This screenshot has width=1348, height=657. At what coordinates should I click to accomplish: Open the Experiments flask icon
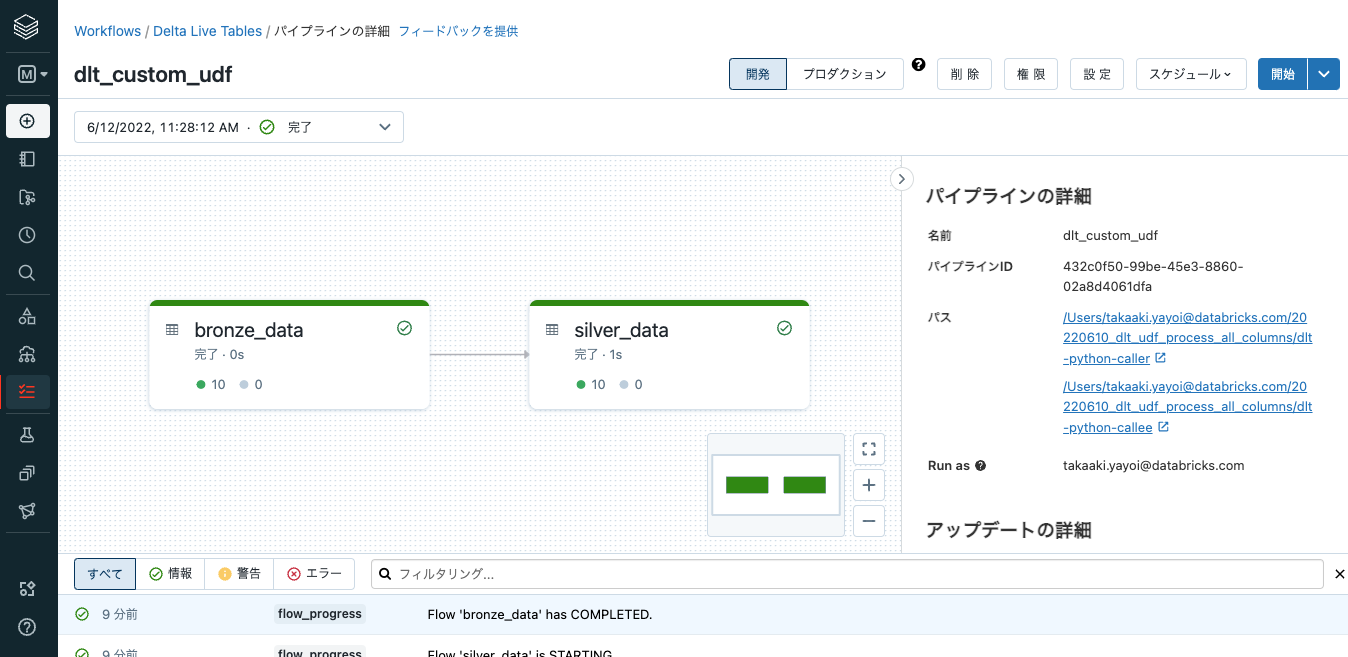tap(27, 434)
